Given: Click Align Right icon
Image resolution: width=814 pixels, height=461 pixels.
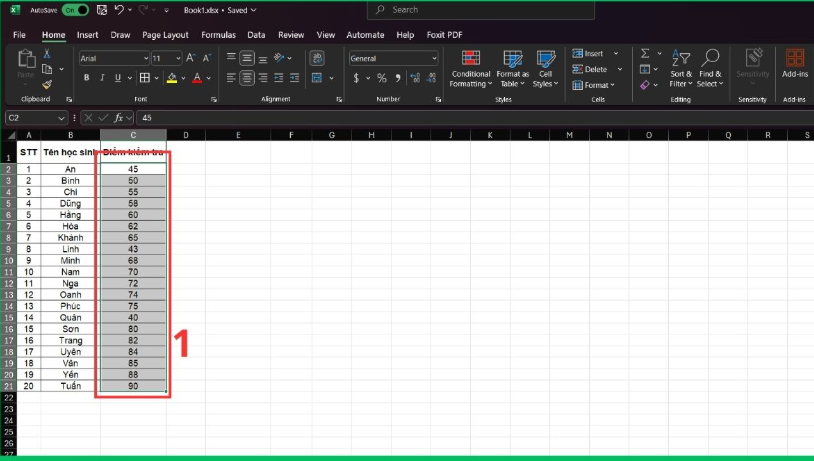Looking at the screenshot, I should tap(263, 78).
